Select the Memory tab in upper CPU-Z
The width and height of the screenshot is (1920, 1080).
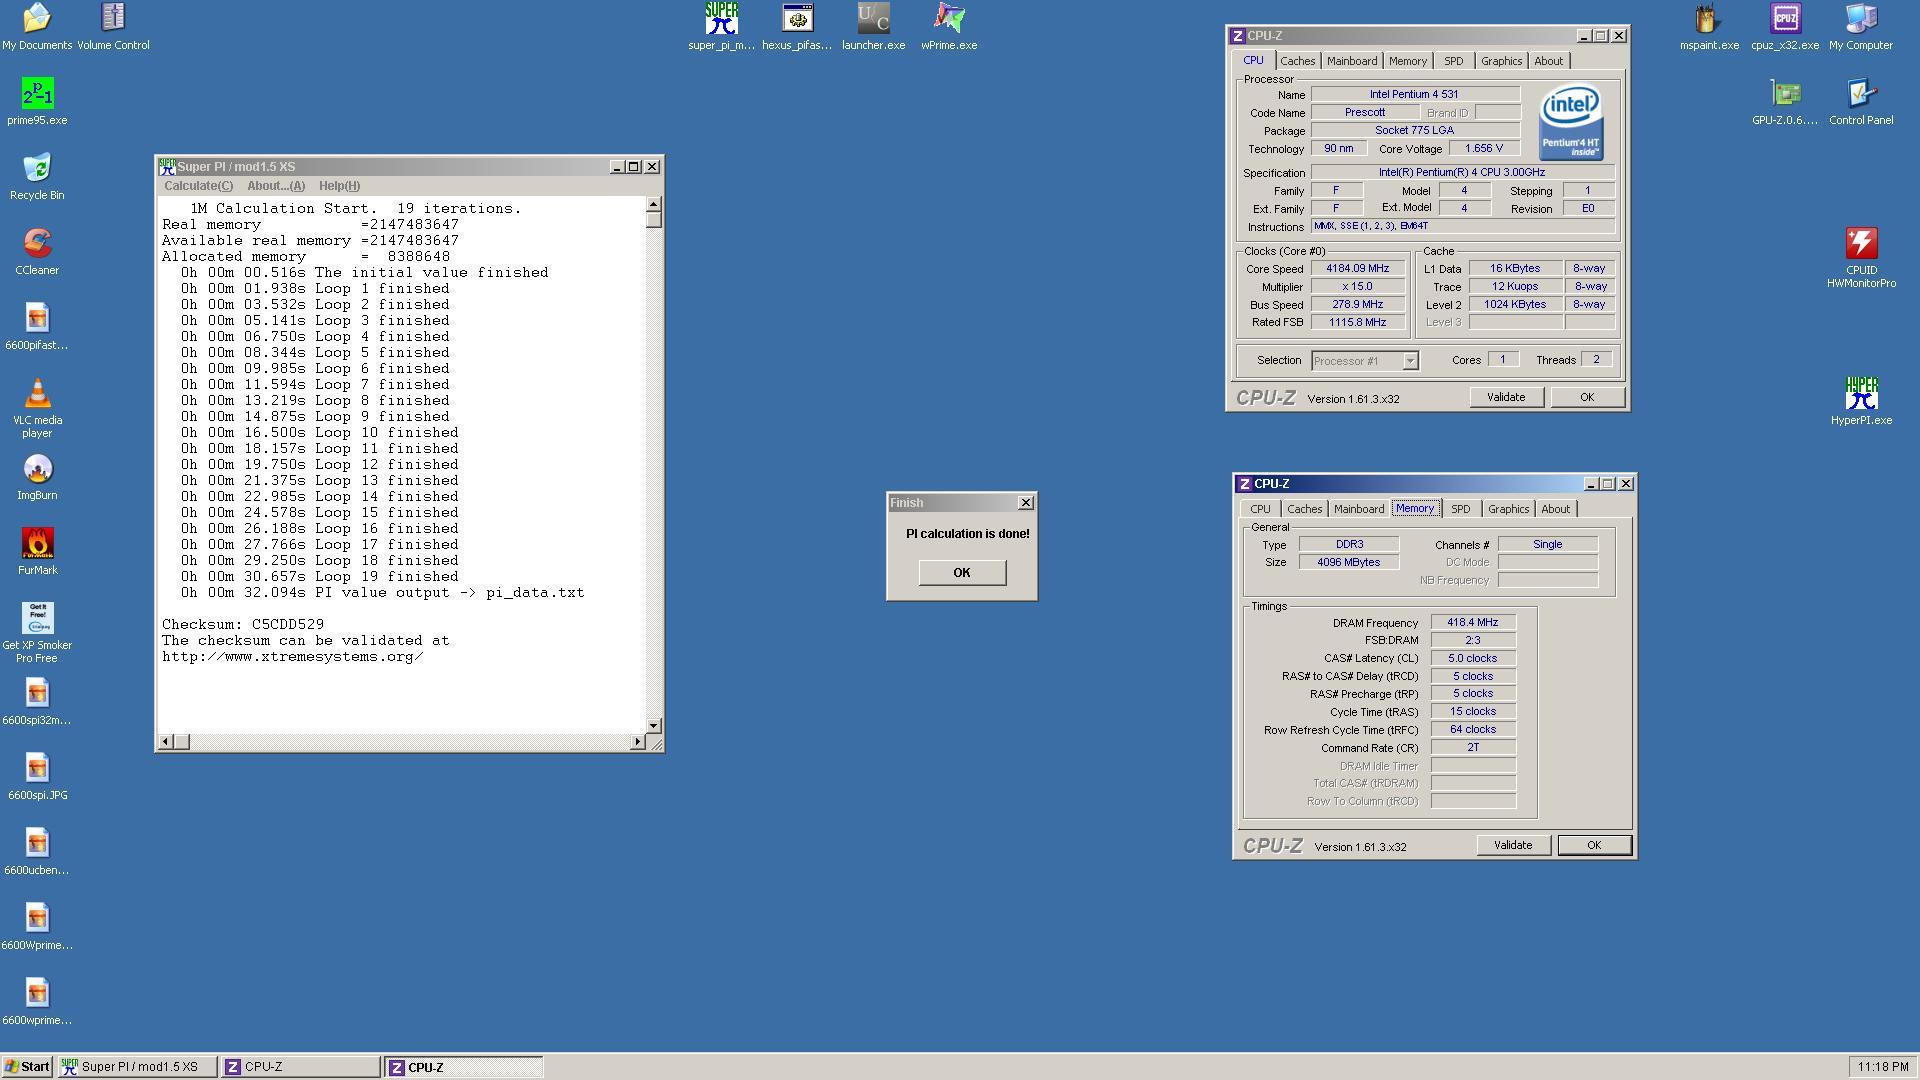click(x=1407, y=61)
